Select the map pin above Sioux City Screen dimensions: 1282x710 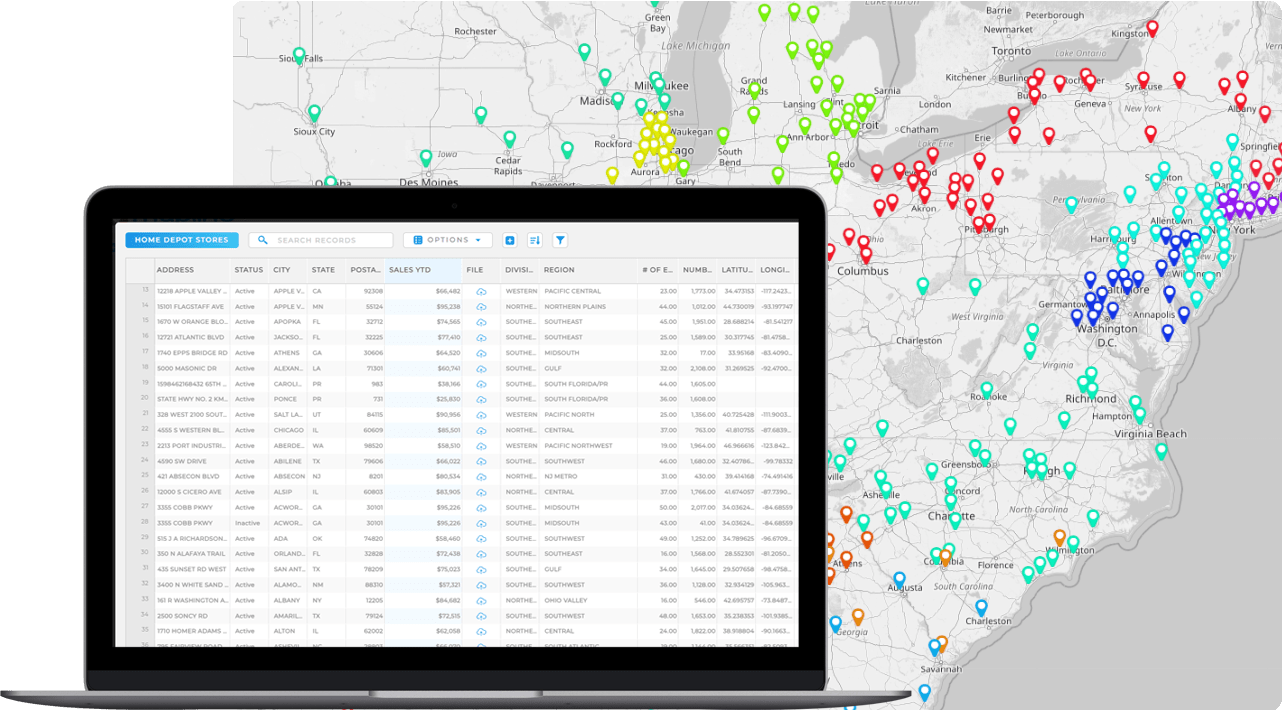tap(314, 112)
